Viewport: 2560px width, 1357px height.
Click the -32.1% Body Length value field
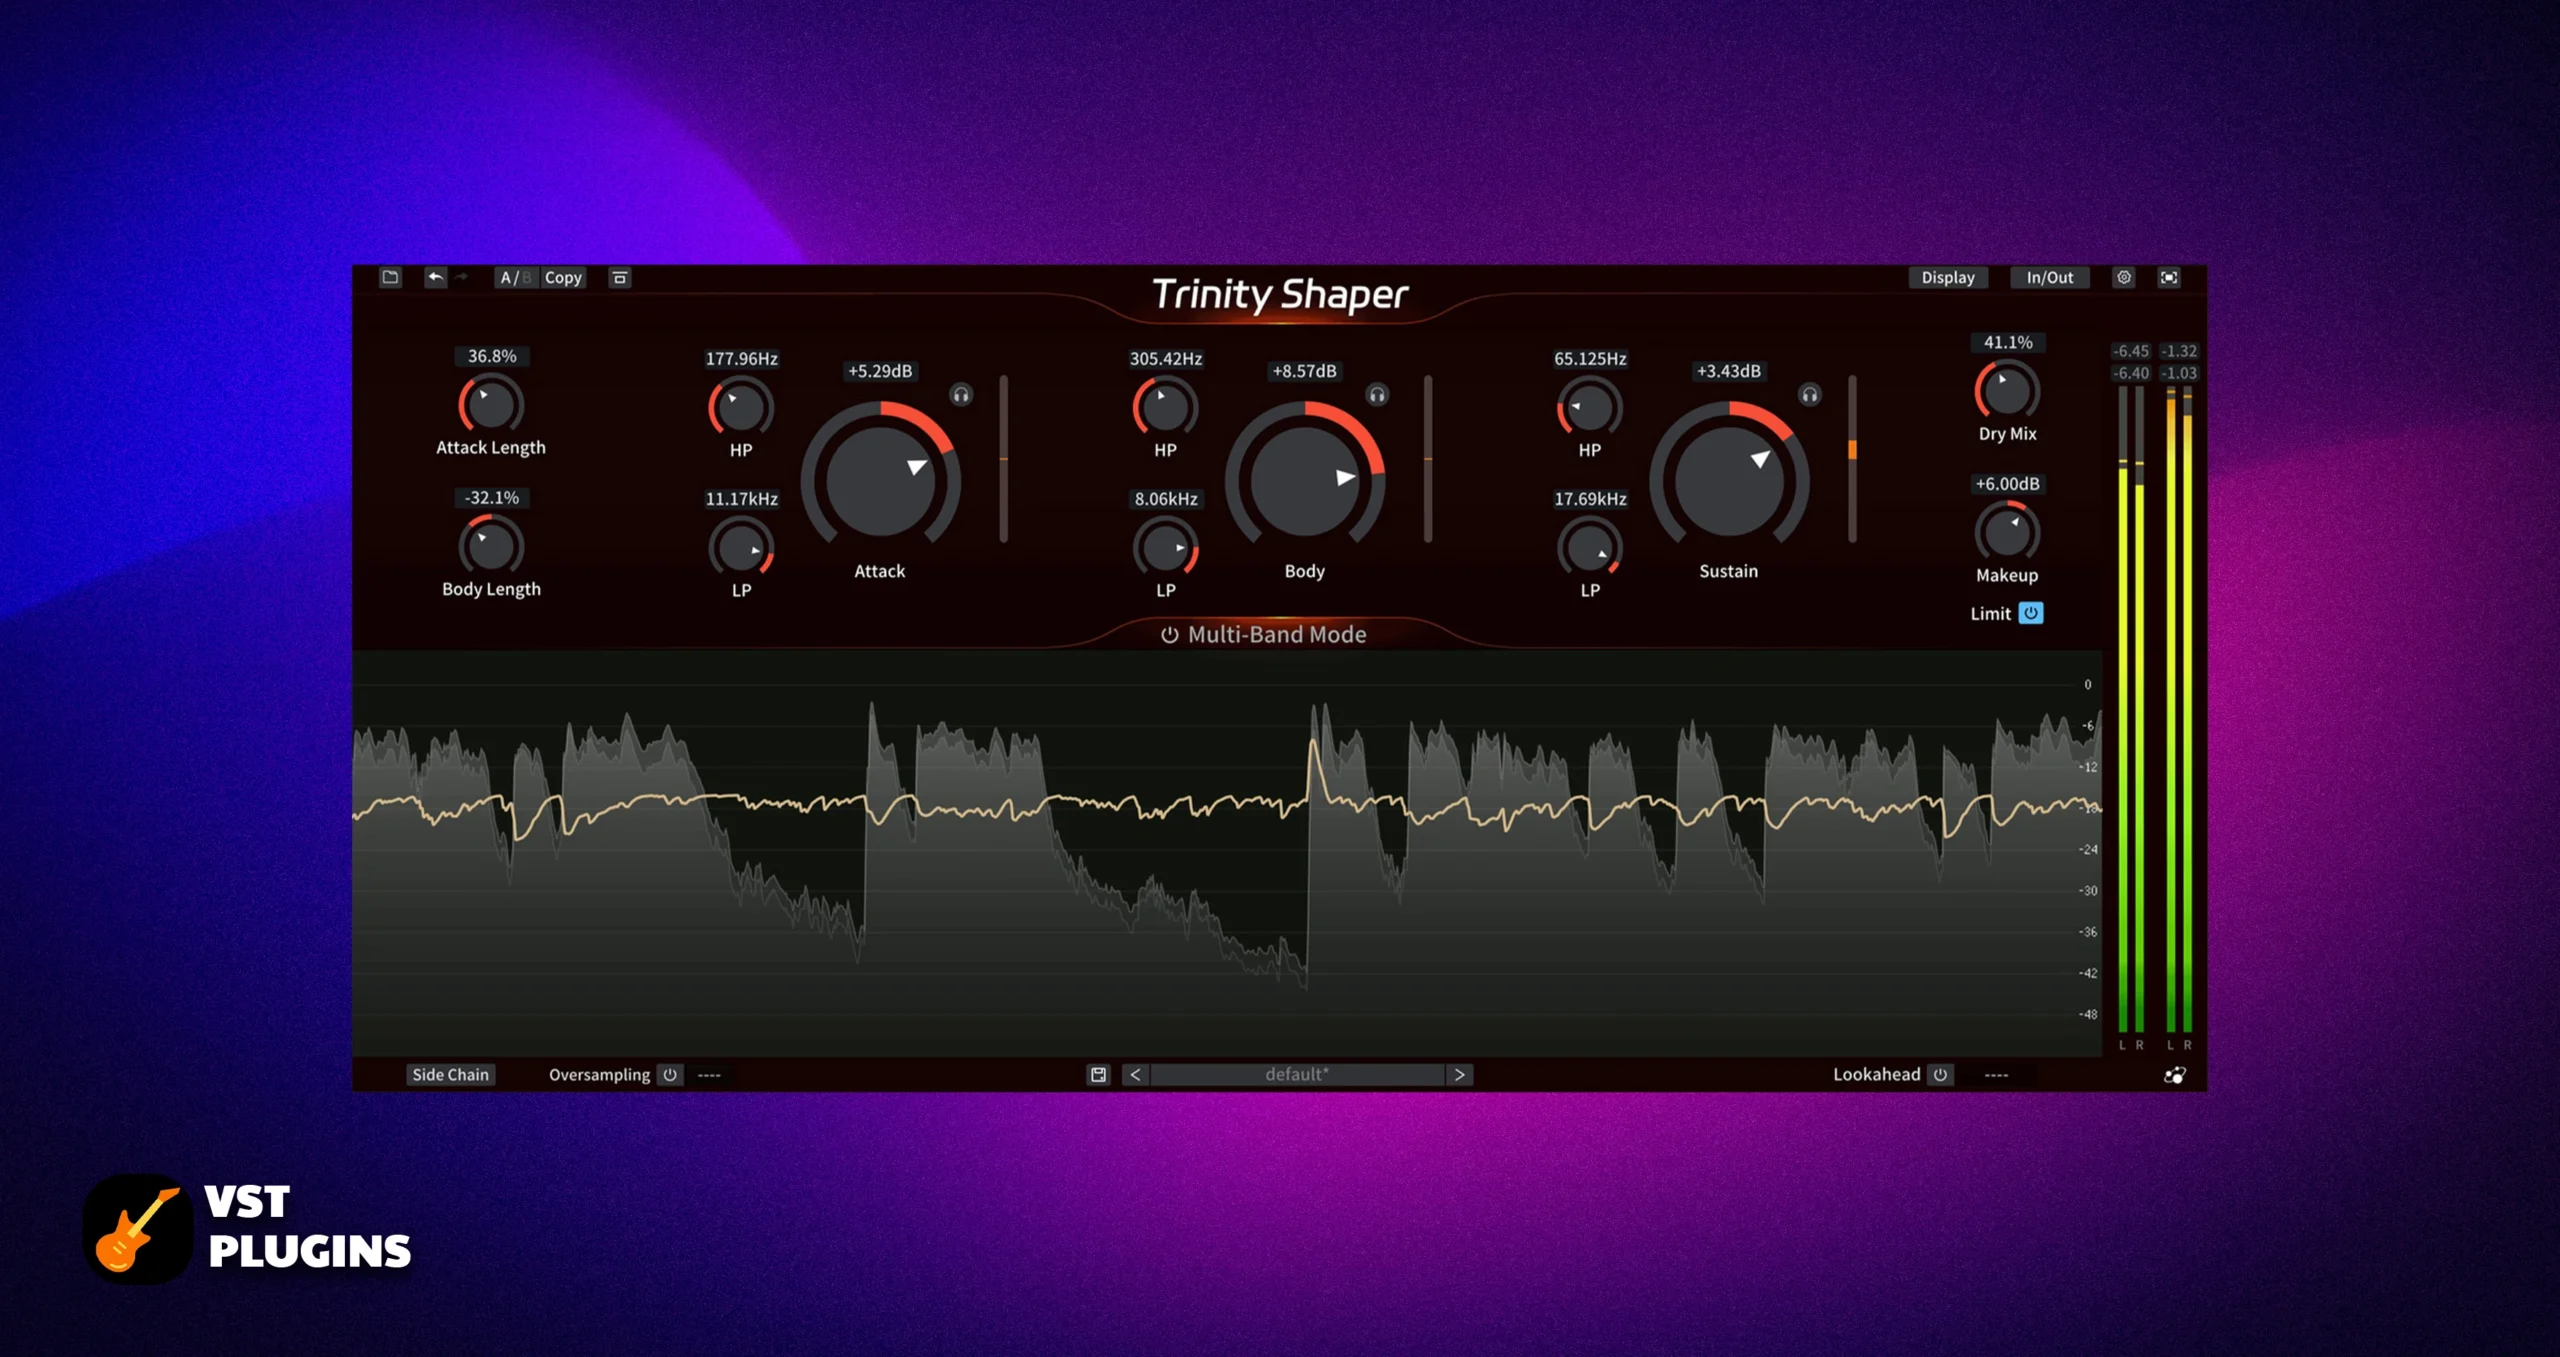click(x=492, y=497)
